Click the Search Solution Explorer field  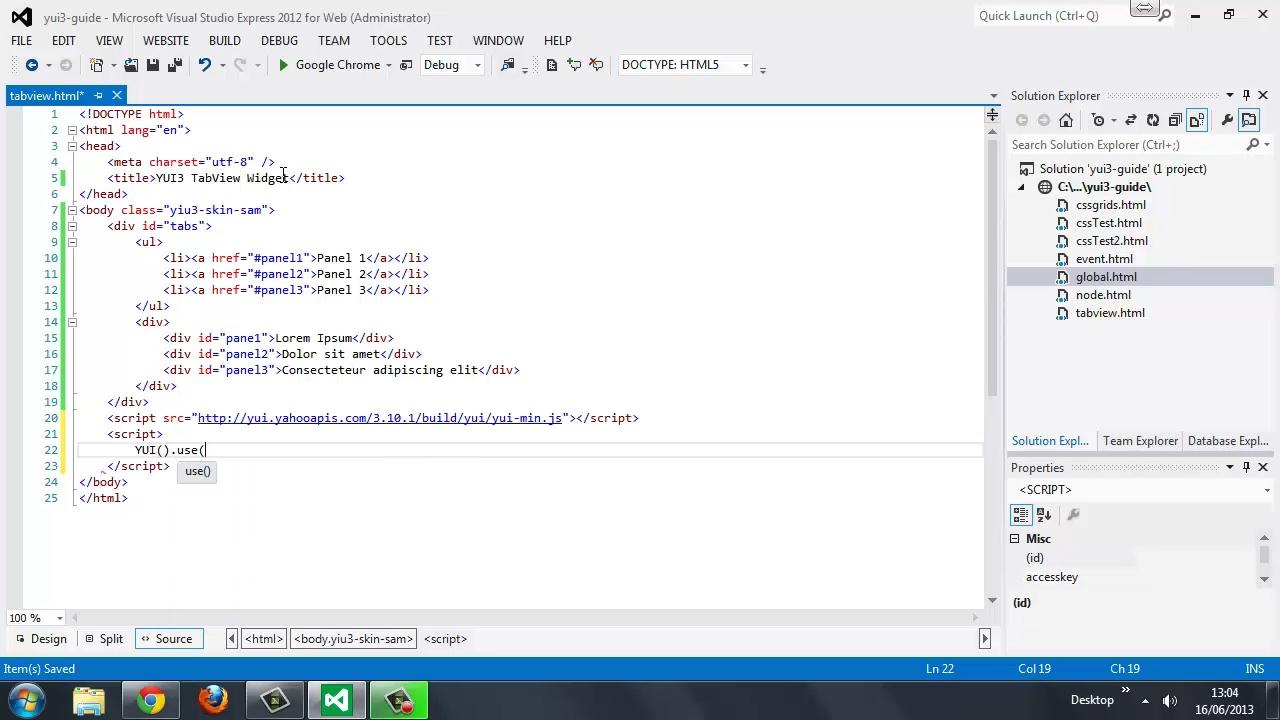click(x=1126, y=145)
